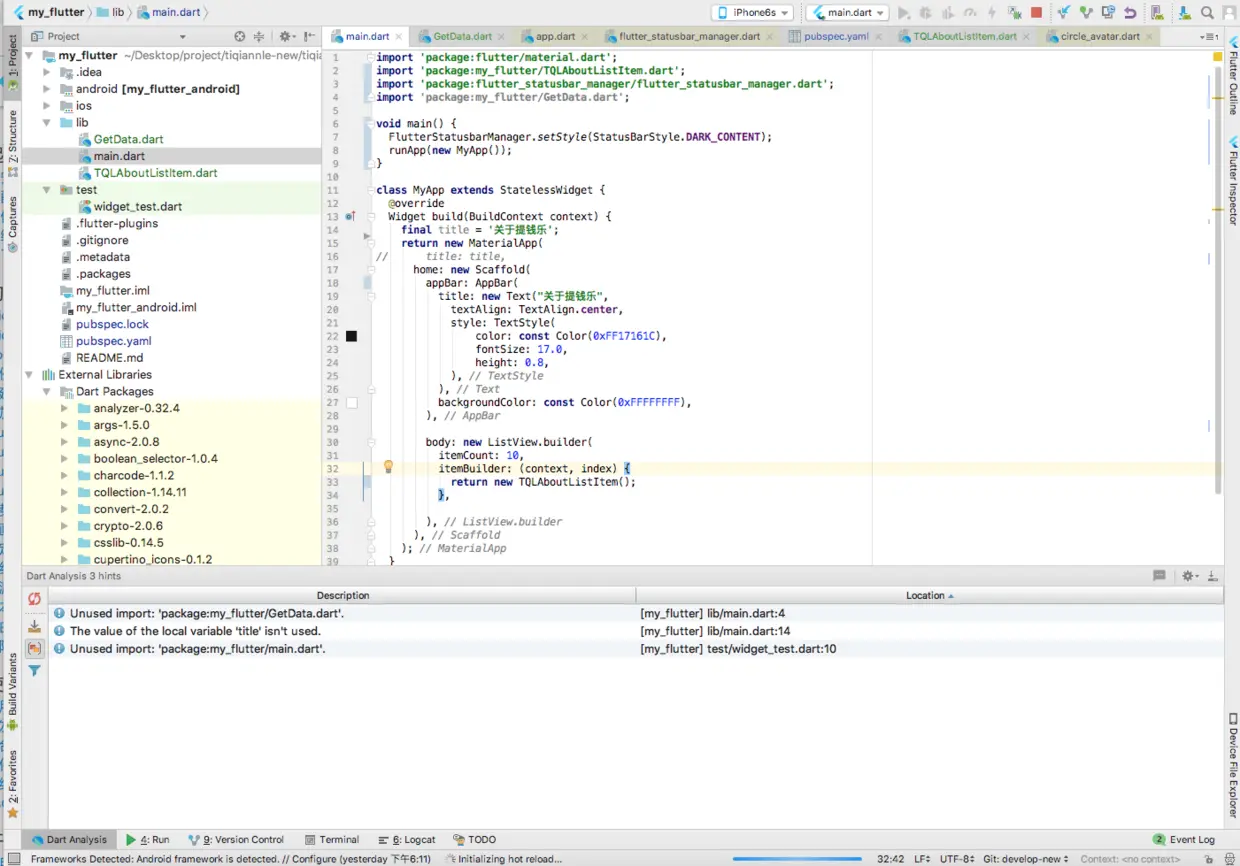The image size is (1240, 866).
Task: Toggle the group-by-file button in Dart Analysis
Action: (x=34, y=648)
